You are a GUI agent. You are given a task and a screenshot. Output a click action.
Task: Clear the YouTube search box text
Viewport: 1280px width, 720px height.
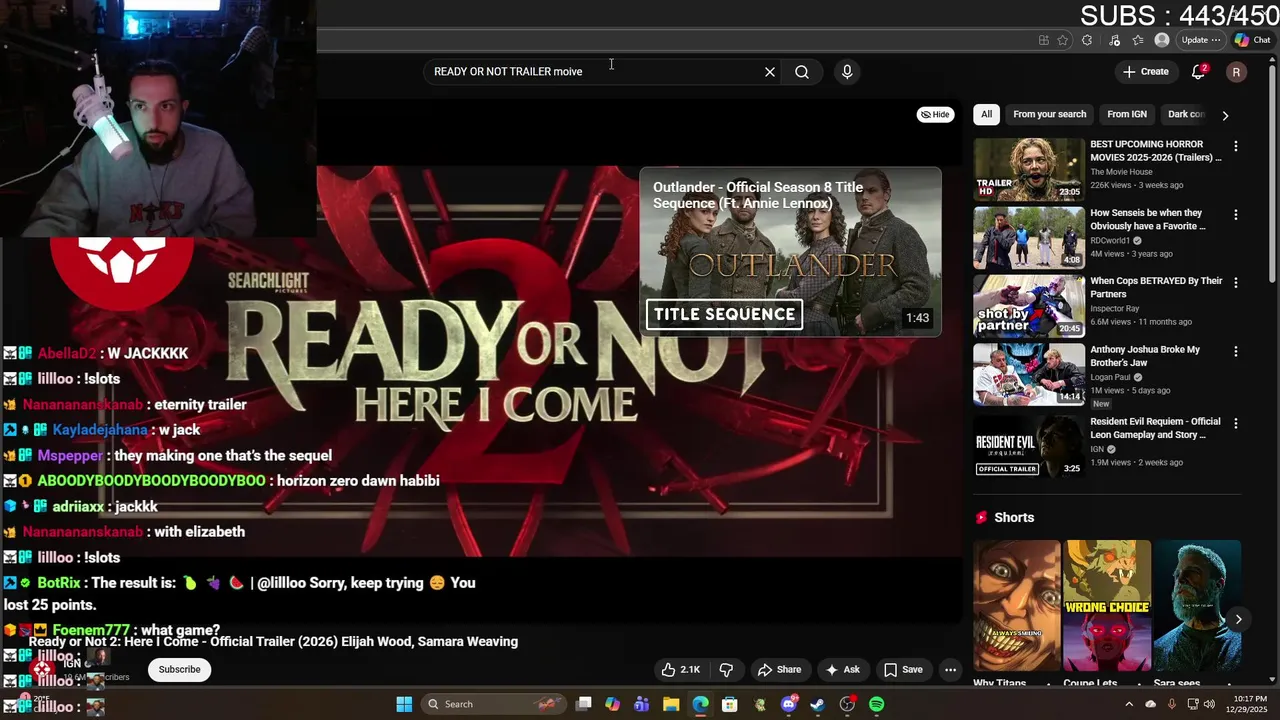770,72
